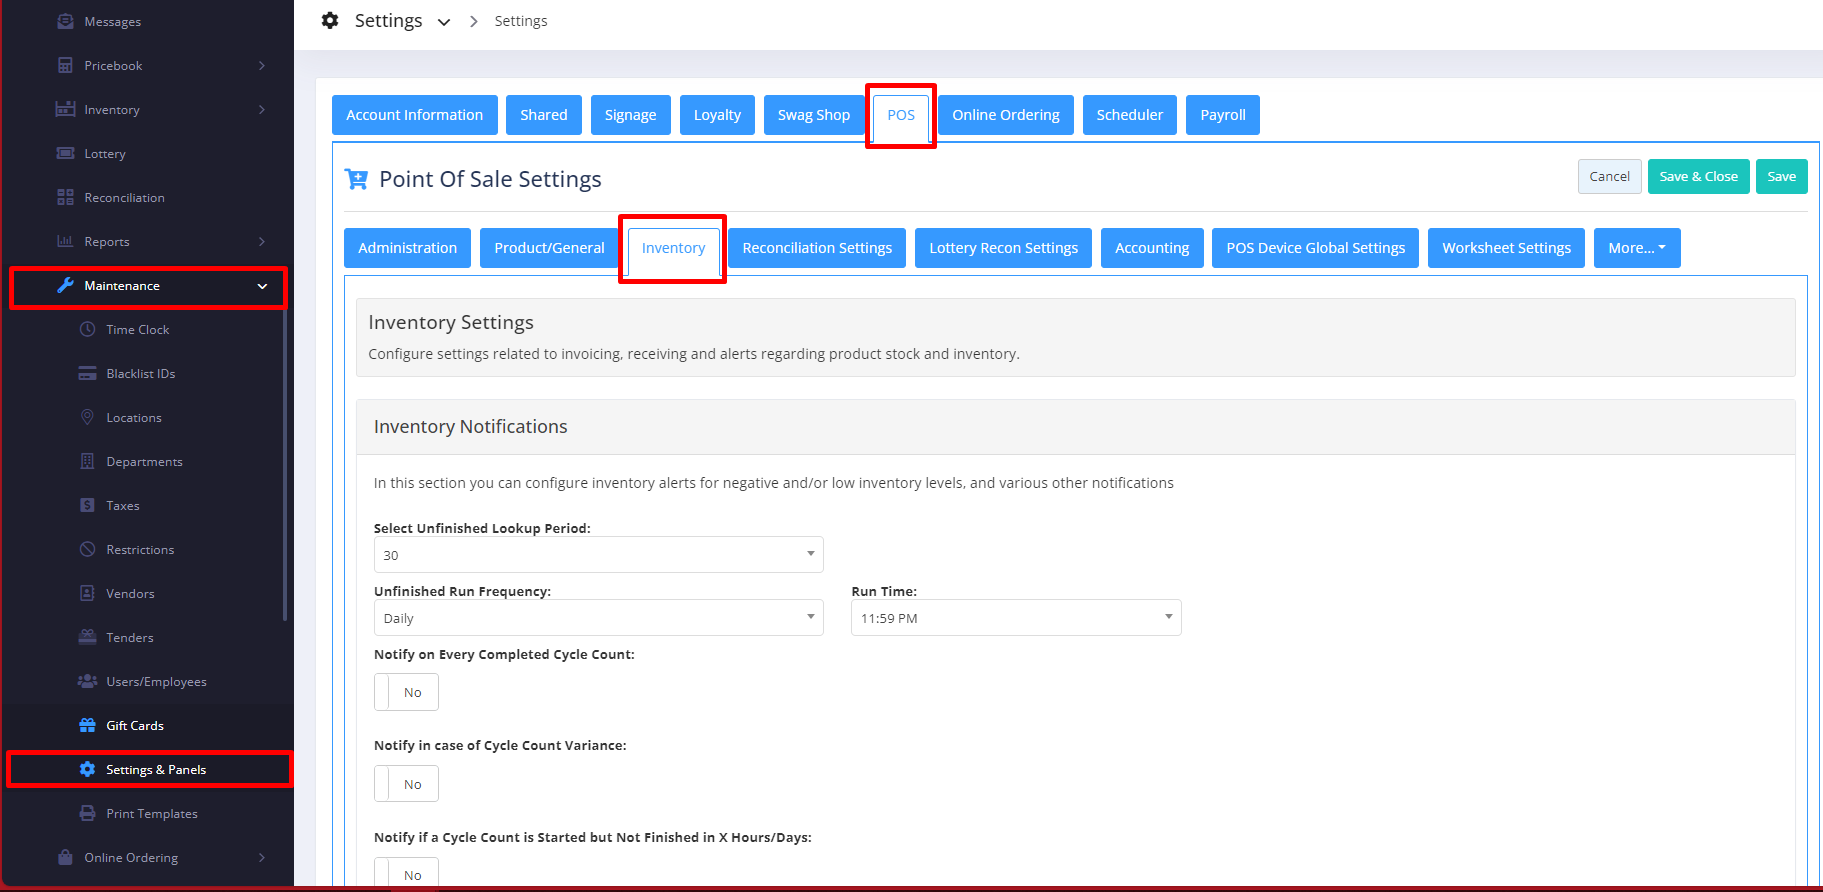Viewport: 1823px width, 892px height.
Task: Click the Time Clock icon in sidebar
Action: pyautogui.click(x=88, y=329)
